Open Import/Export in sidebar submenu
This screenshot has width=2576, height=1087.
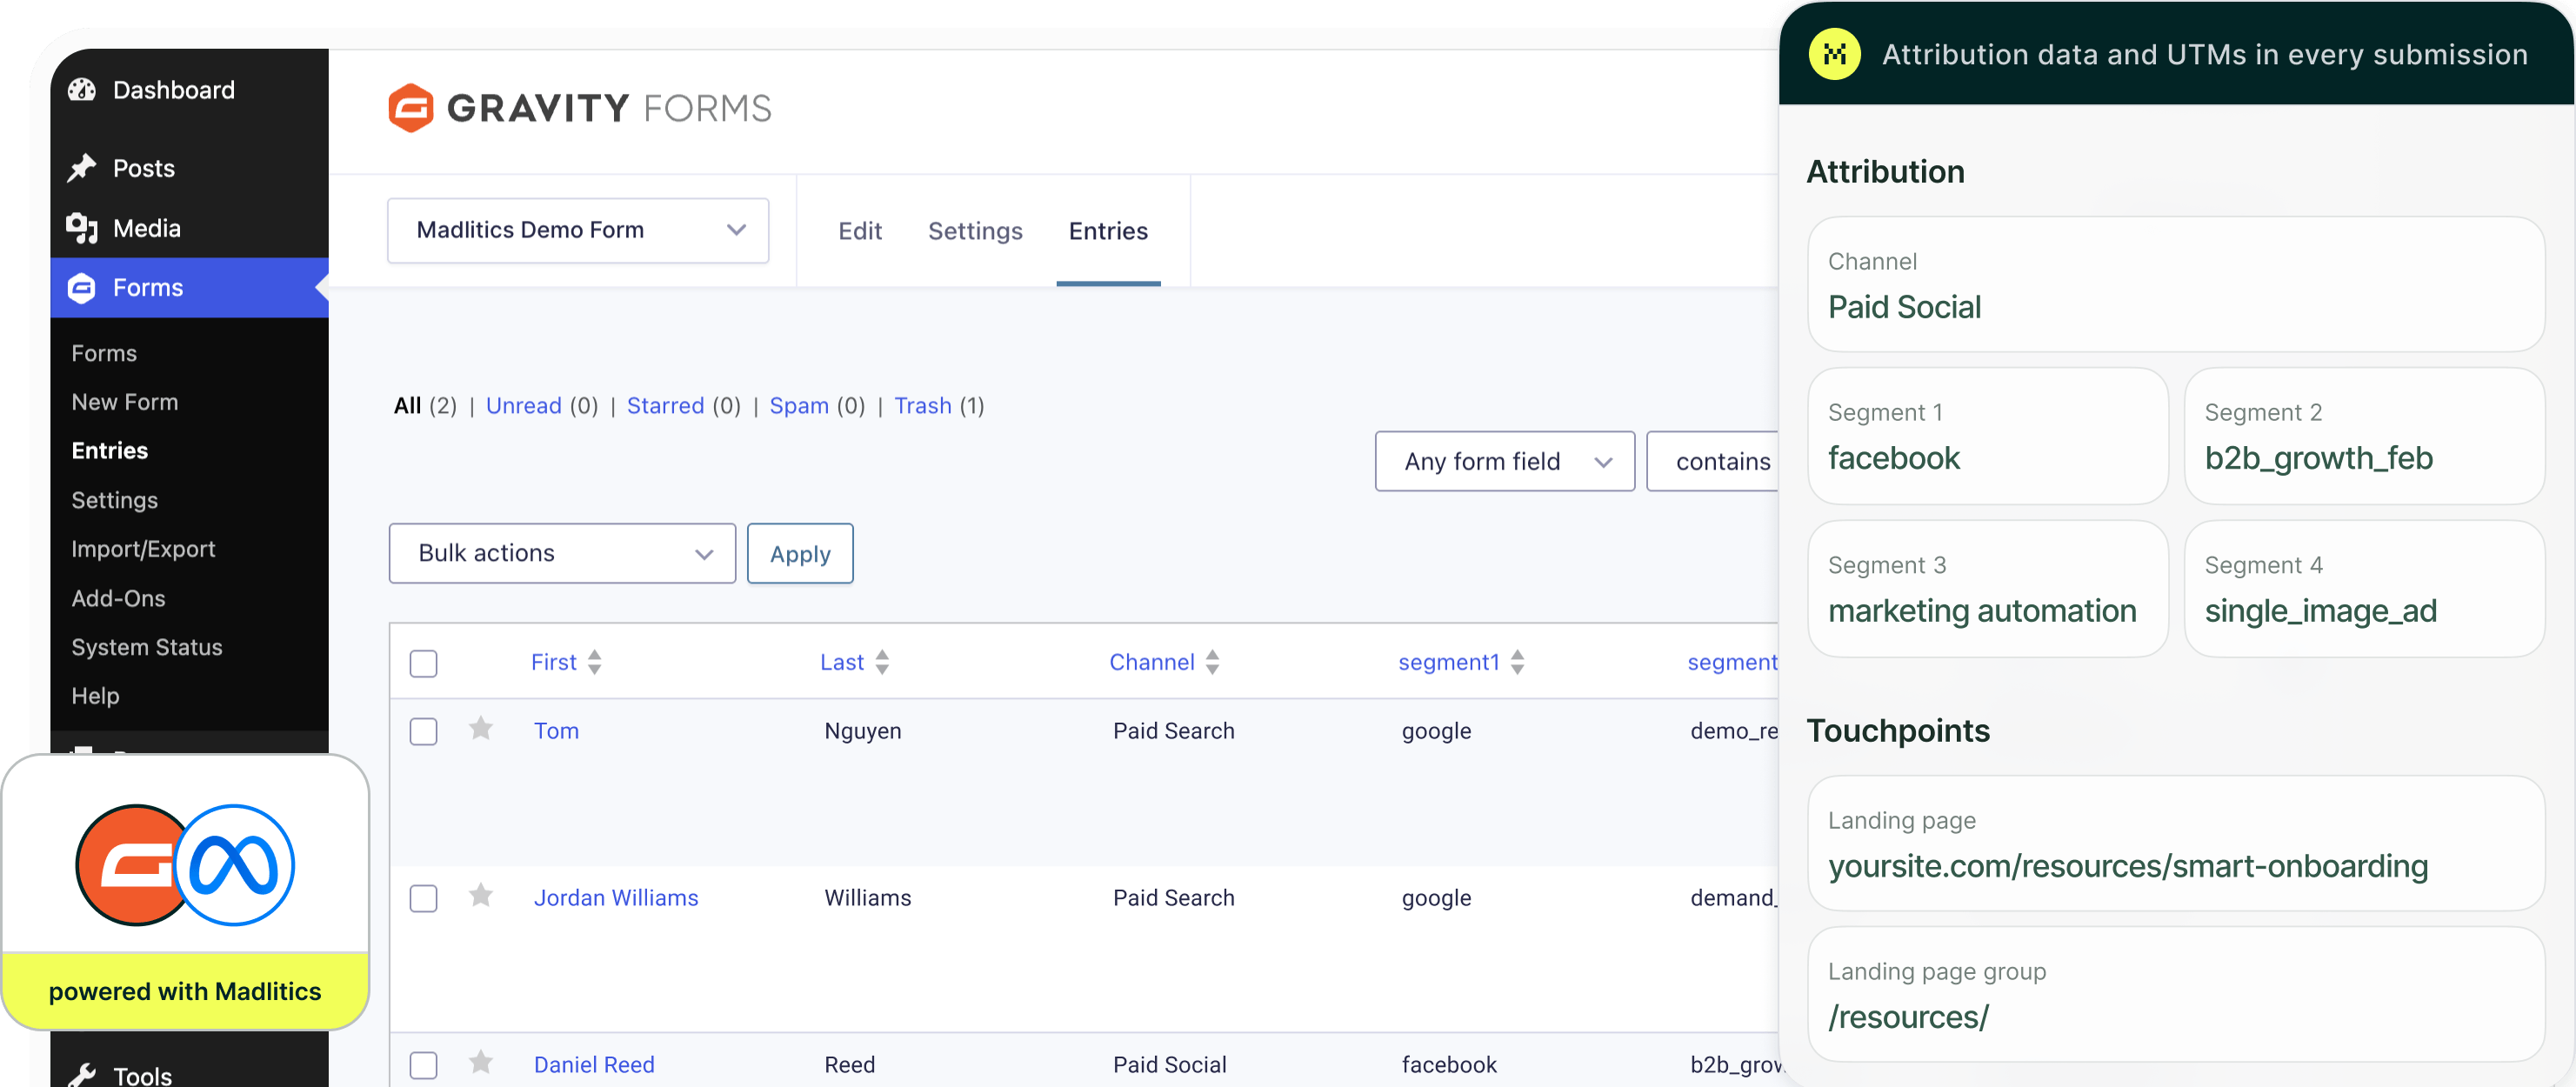143,549
